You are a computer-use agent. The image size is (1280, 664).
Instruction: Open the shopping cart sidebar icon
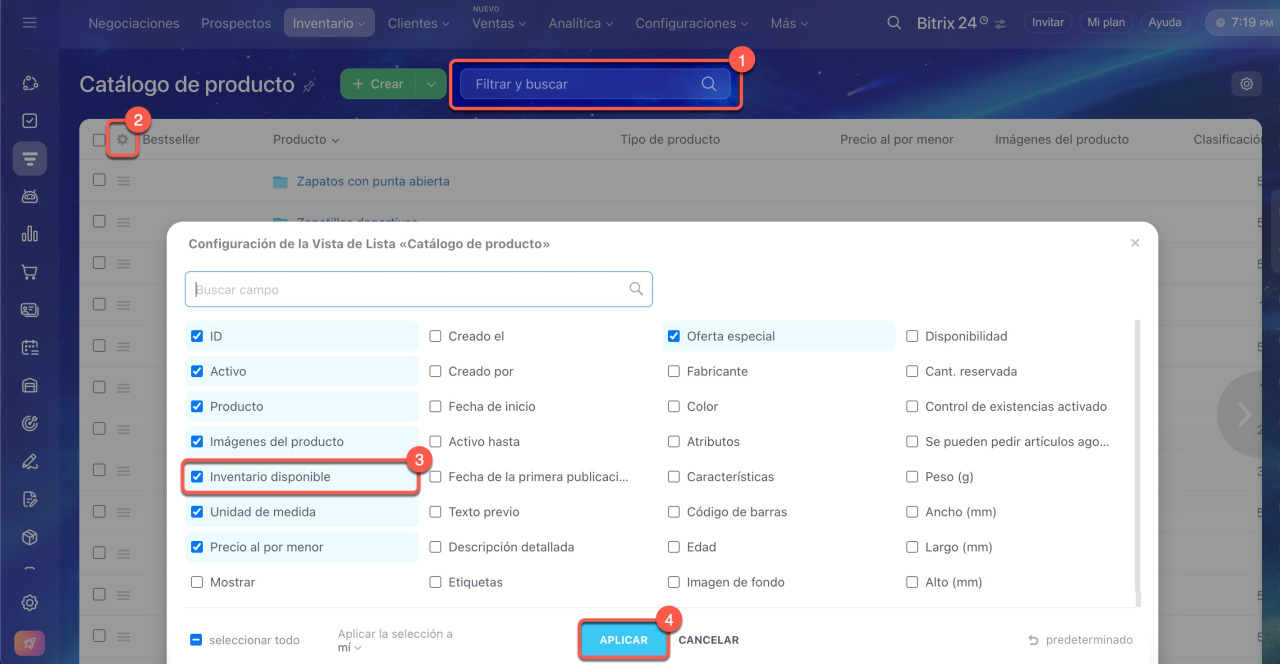click(30, 272)
